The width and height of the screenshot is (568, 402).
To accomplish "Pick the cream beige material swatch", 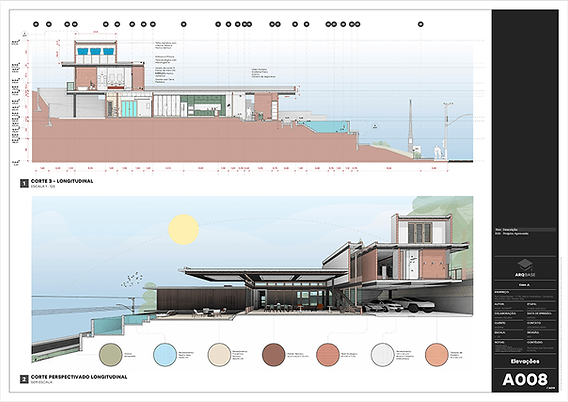I will 219,355.
